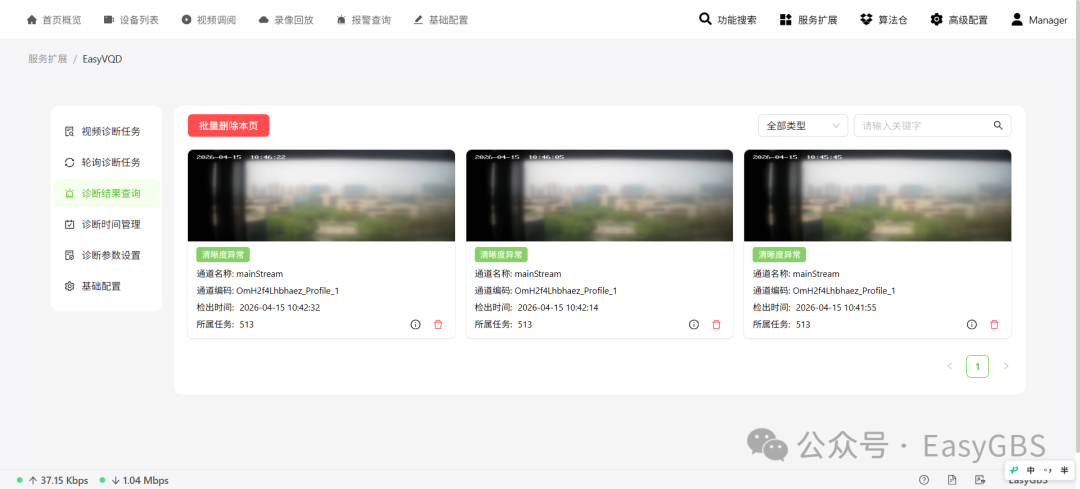Viewport: 1080px width, 489px height.
Task: Open the snapshot thumbnail stamped 10:46:22
Action: [321, 196]
